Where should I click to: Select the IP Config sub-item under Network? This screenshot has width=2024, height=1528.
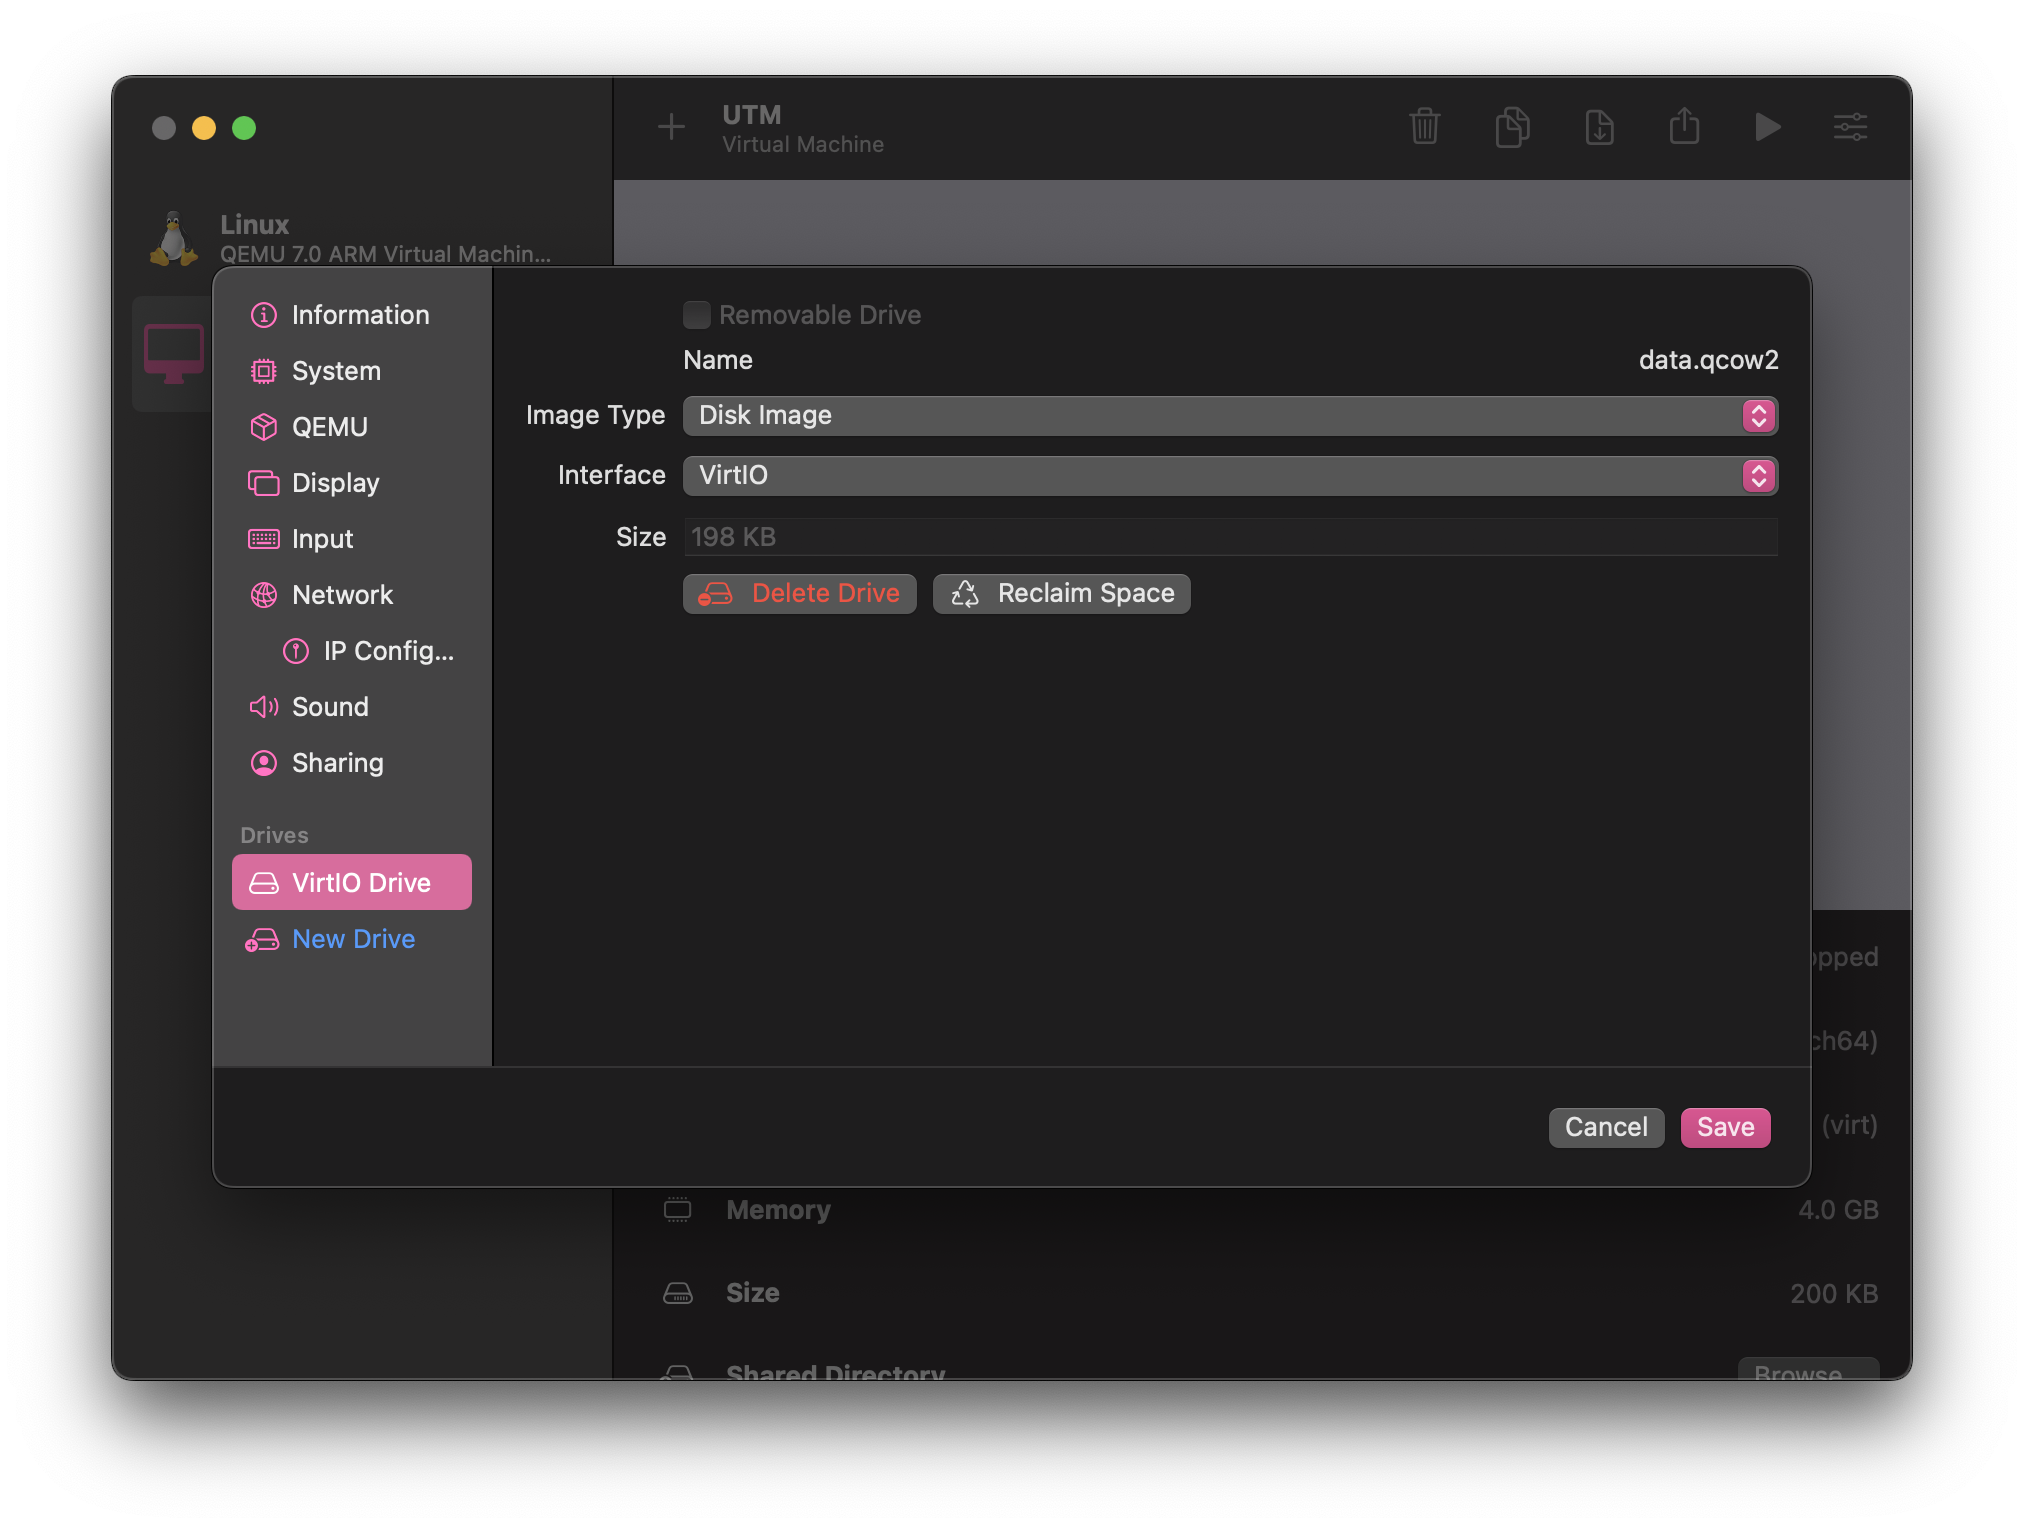coord(387,651)
